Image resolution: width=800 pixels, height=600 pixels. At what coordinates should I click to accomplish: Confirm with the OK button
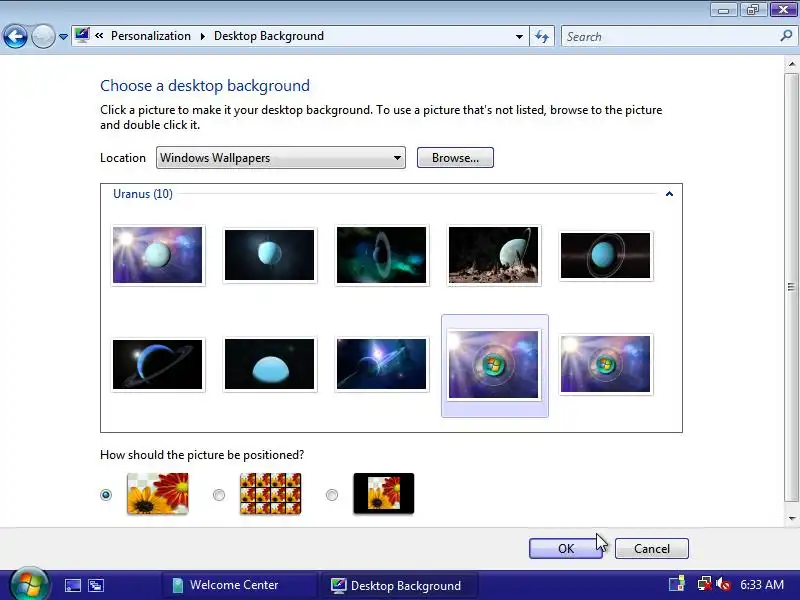[566, 548]
